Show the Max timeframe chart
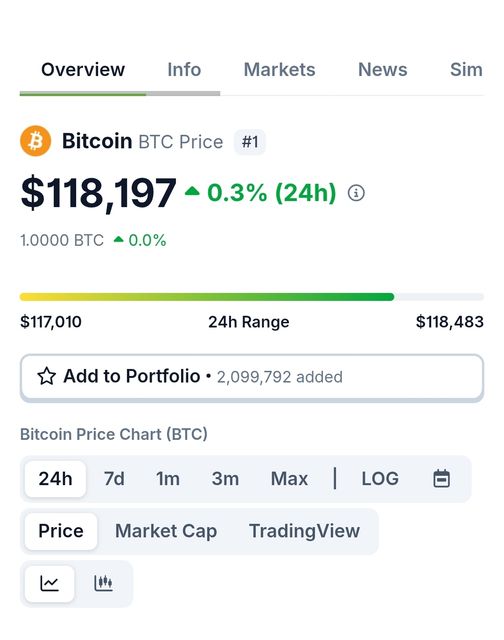The width and height of the screenshot is (504, 640). (x=289, y=479)
